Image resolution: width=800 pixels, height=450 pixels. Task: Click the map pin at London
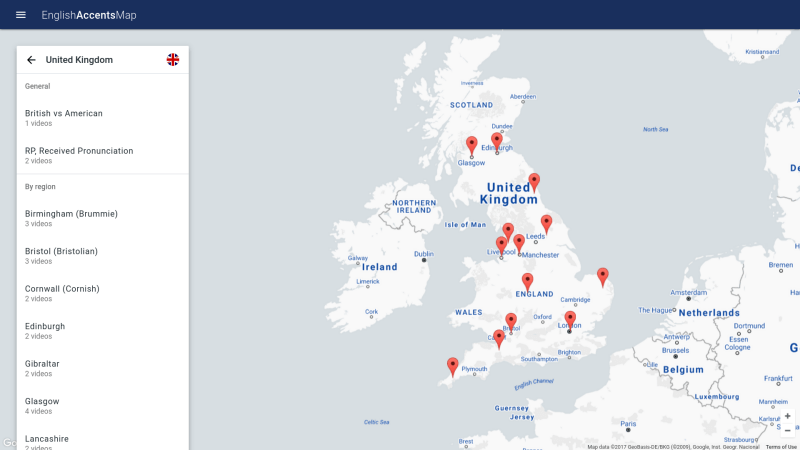click(570, 320)
